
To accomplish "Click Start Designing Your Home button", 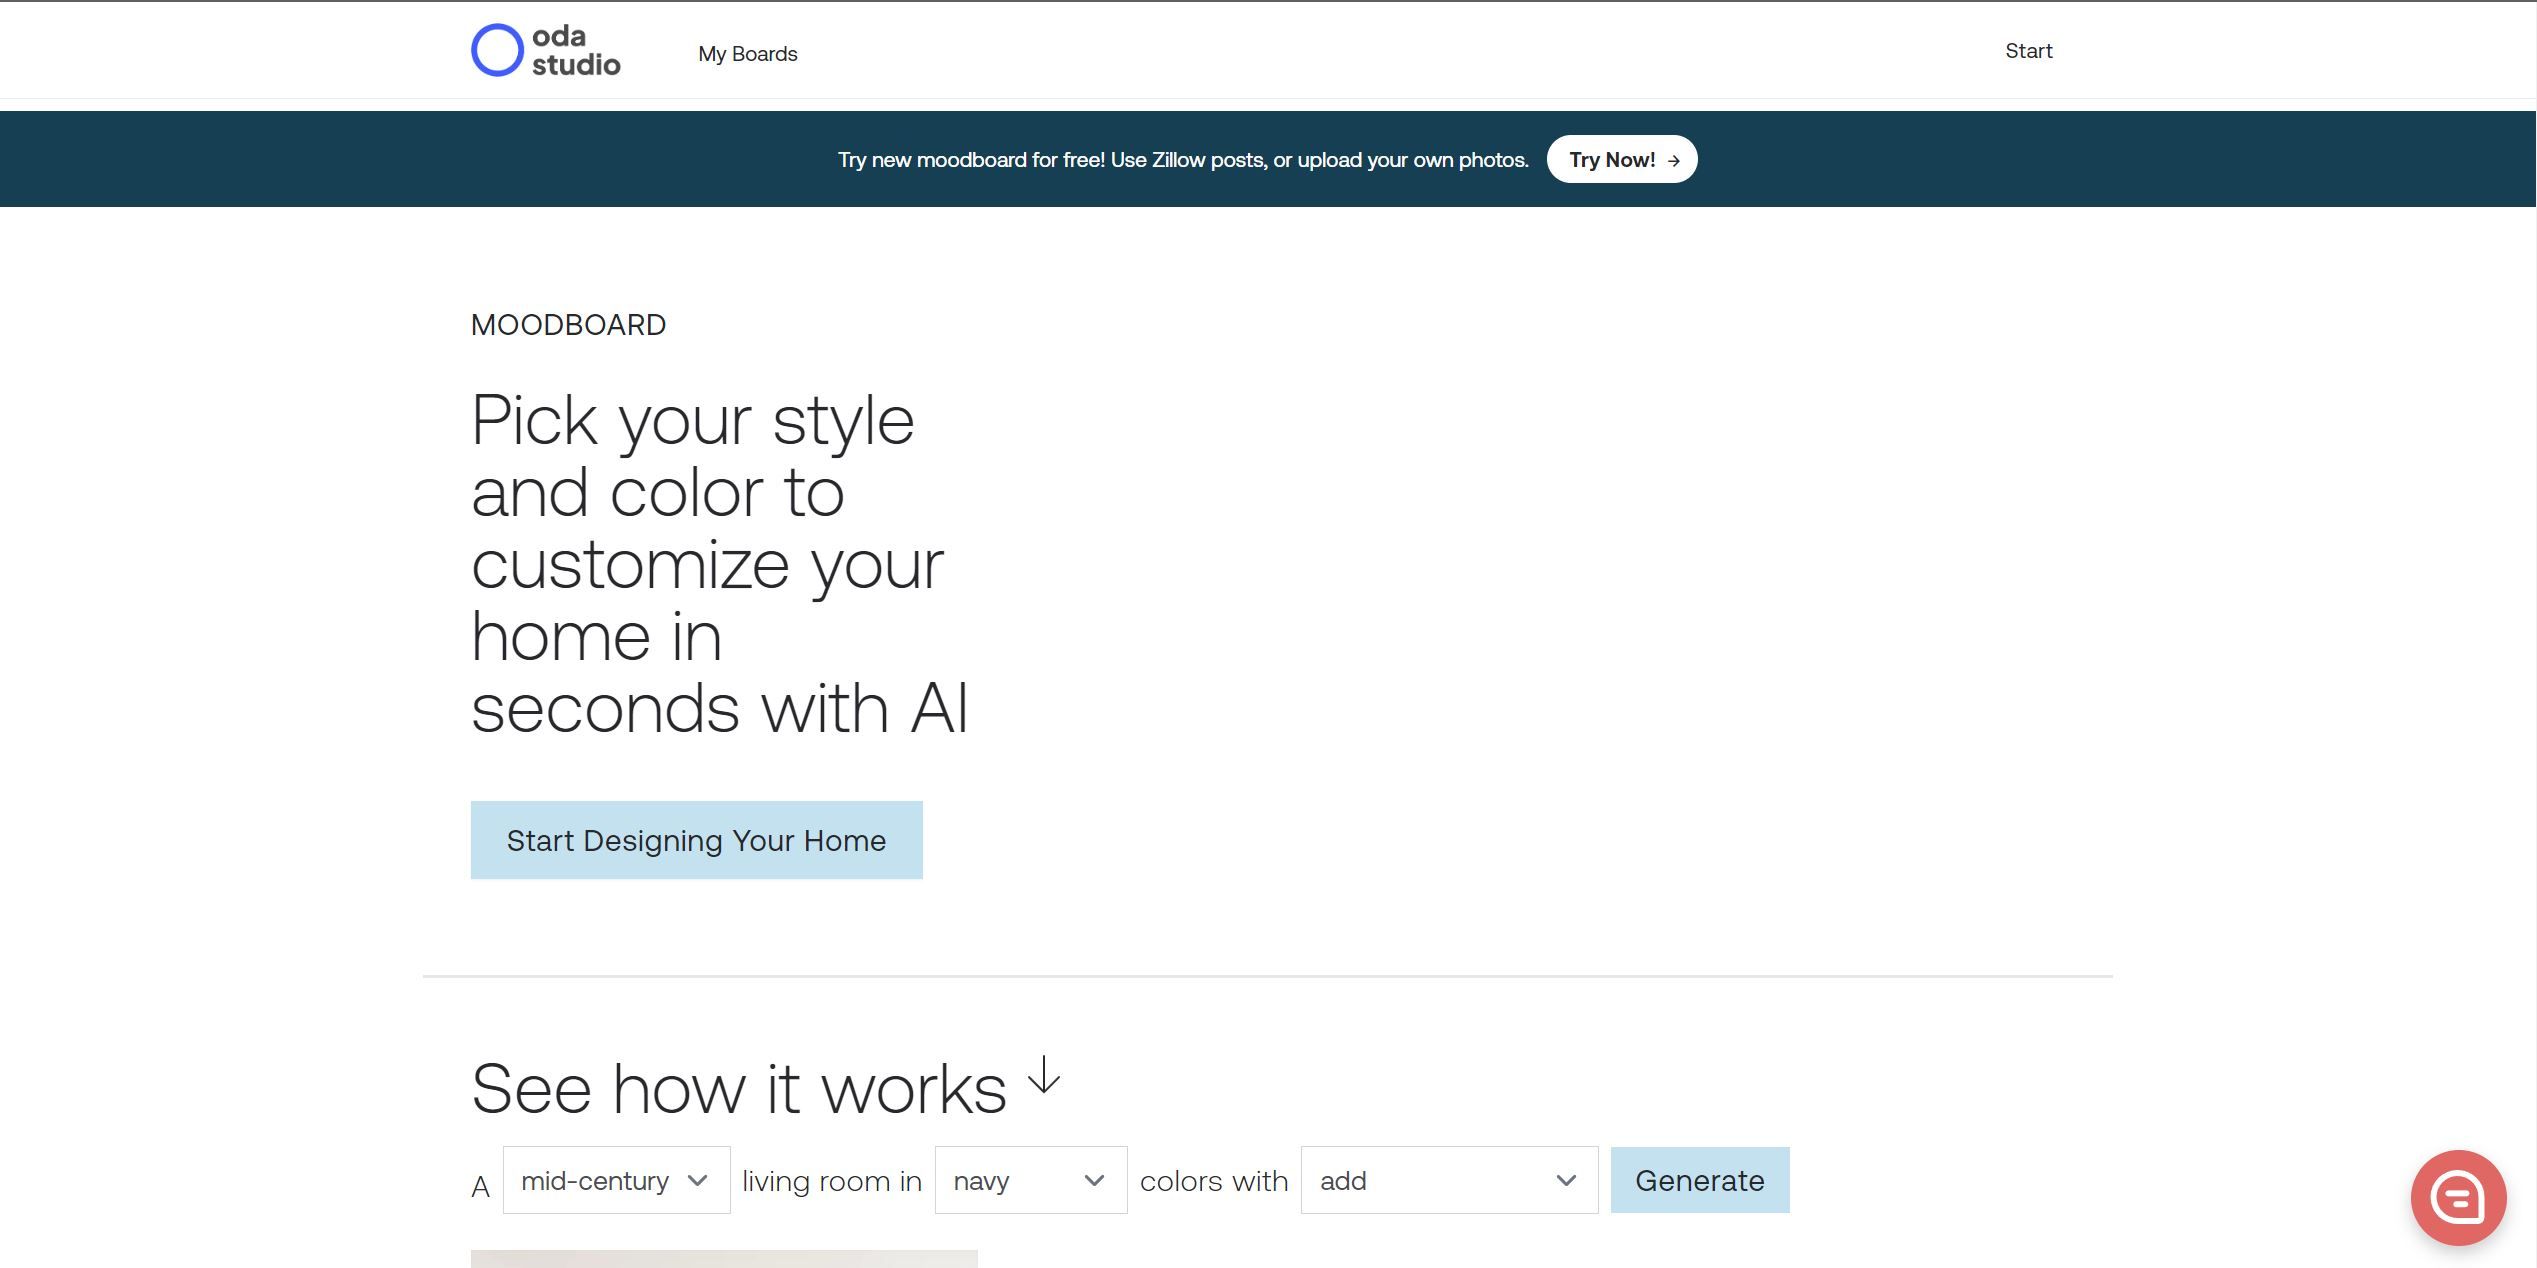I will tap(696, 839).
